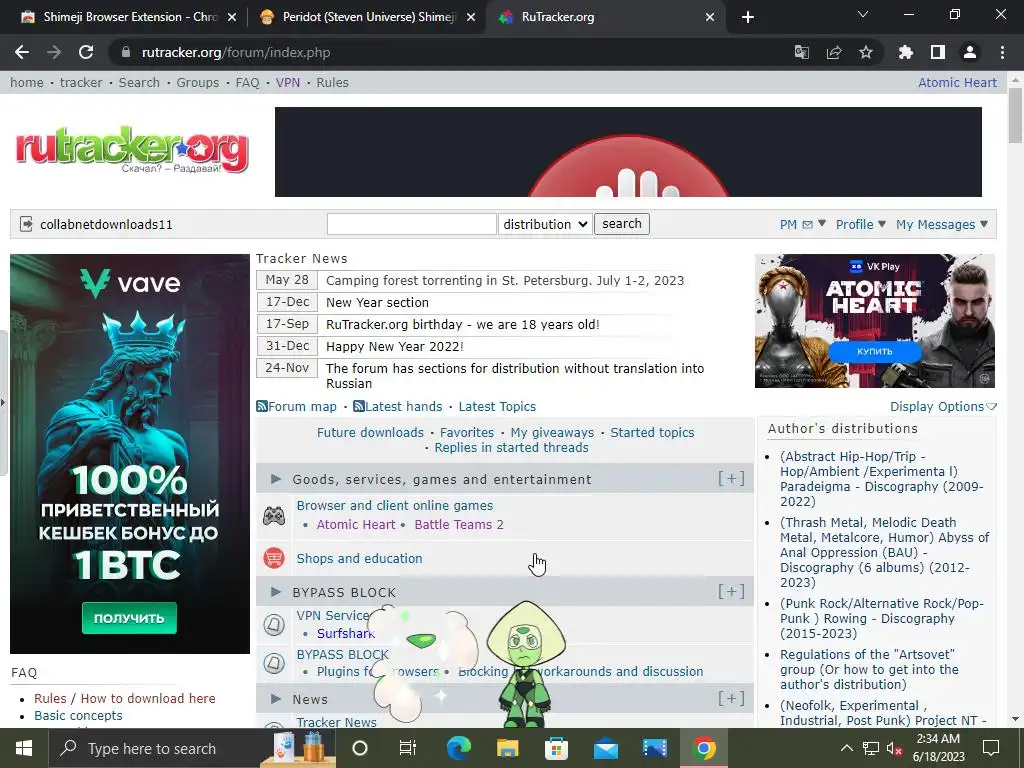
Task: Open the FAQ menu item
Action: pos(248,82)
